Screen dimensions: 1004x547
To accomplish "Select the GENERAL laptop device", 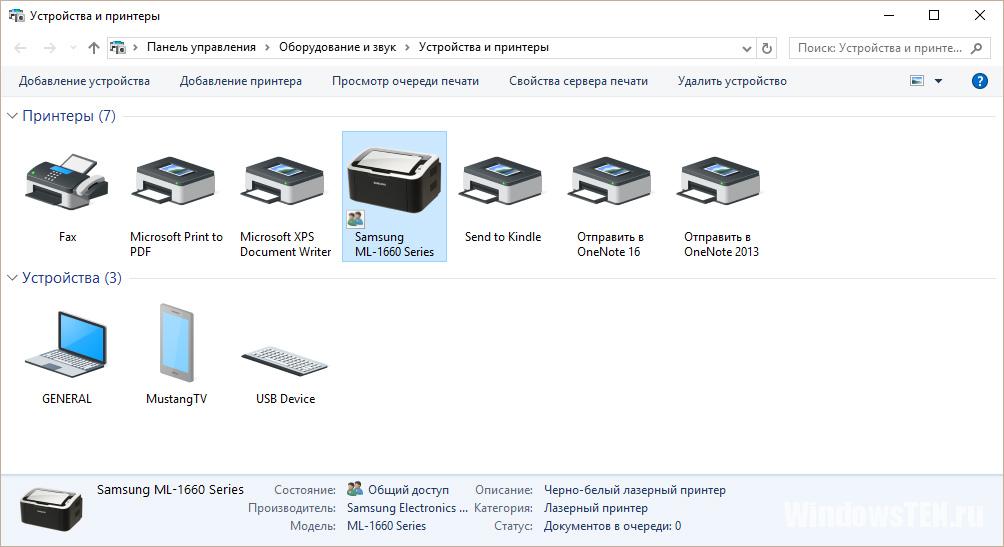I will coord(66,345).
